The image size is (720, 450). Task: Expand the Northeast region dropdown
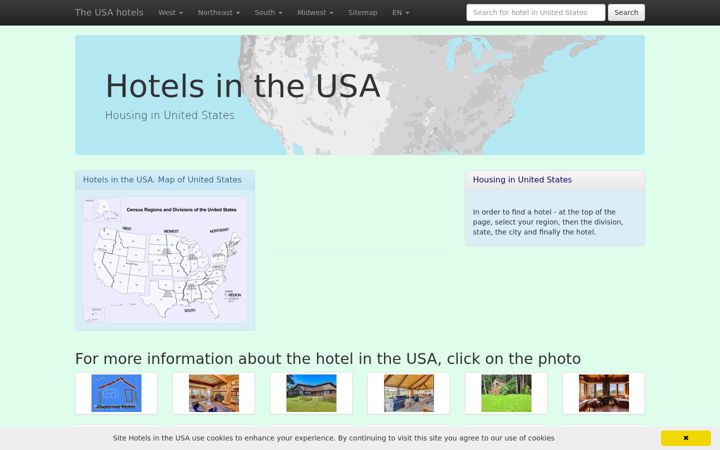(219, 12)
